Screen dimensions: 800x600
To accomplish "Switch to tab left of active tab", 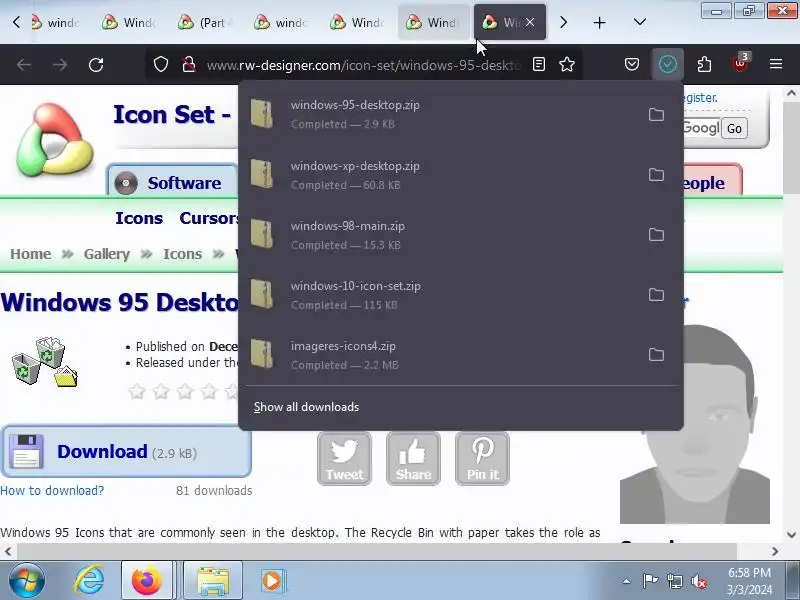I will click(434, 22).
